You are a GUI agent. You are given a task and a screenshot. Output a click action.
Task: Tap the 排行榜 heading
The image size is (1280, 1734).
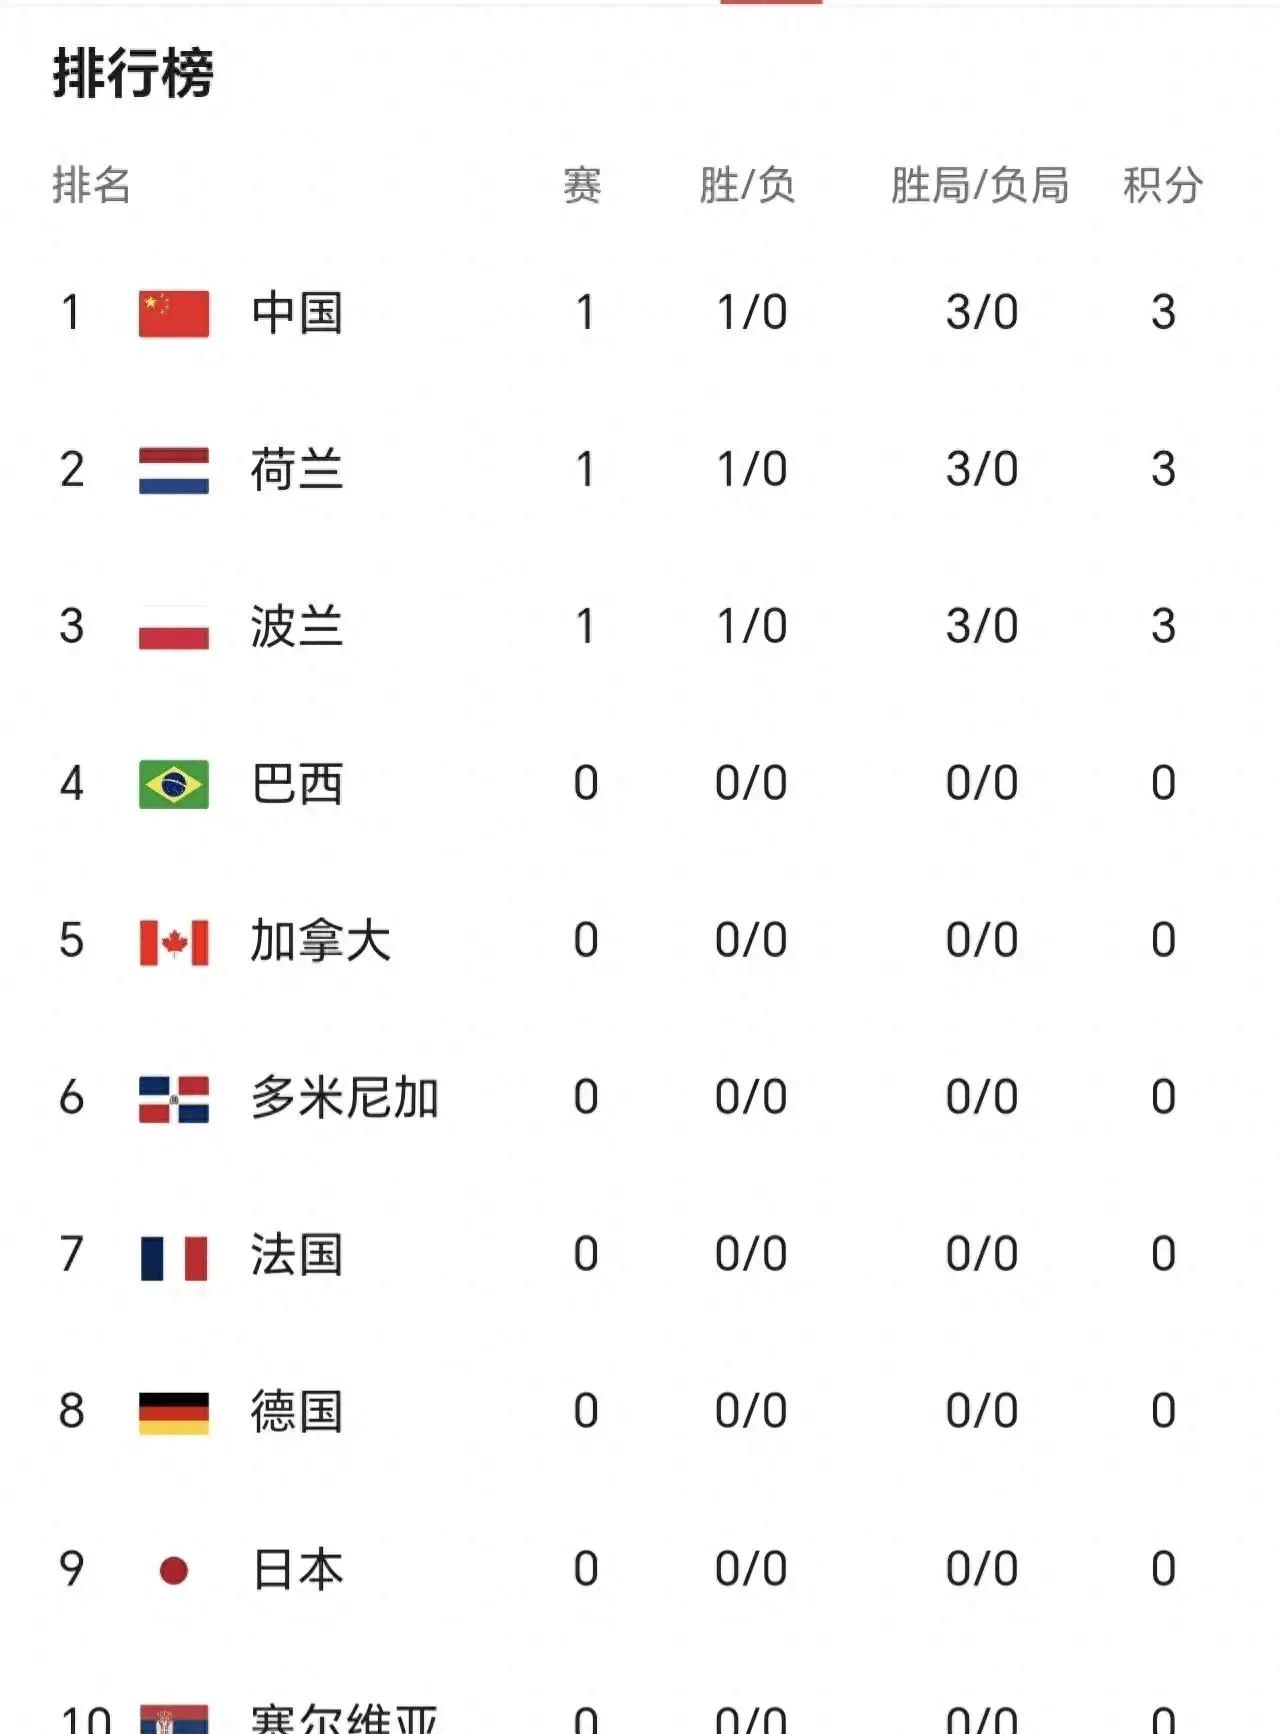[133, 73]
